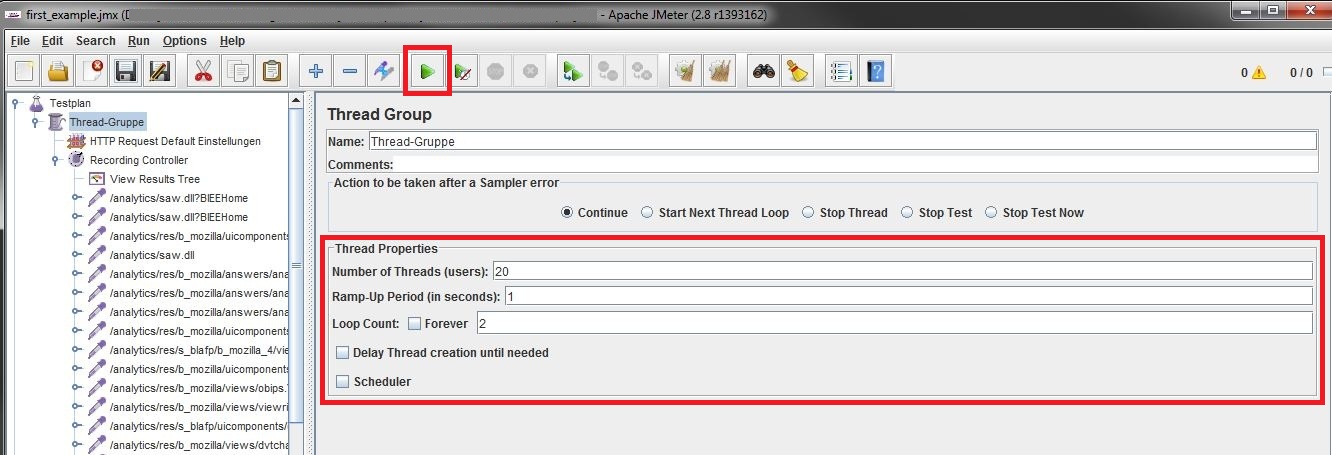
Task: Collapse all tree nodes with minus icon
Action: pos(349,71)
